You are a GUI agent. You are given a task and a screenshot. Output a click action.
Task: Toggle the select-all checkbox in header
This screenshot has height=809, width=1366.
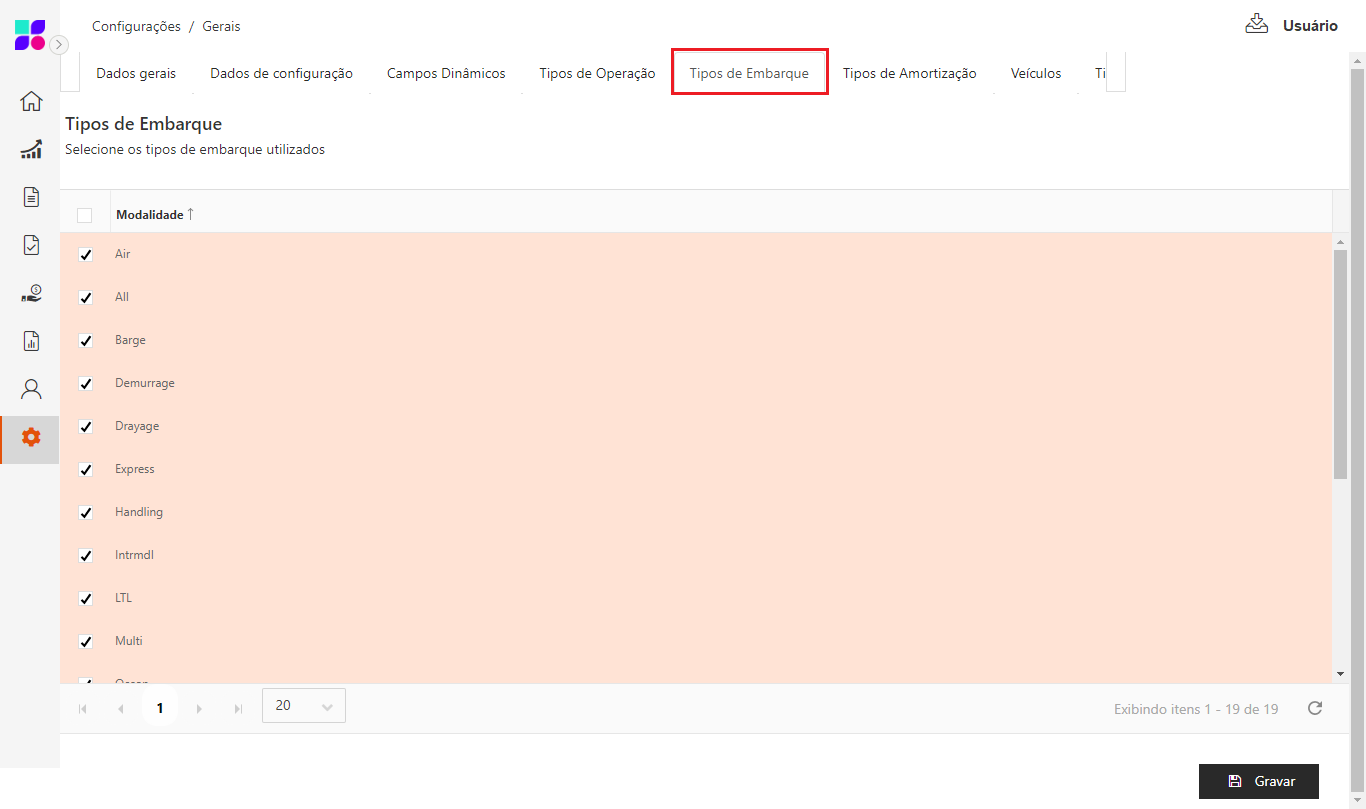(x=85, y=215)
